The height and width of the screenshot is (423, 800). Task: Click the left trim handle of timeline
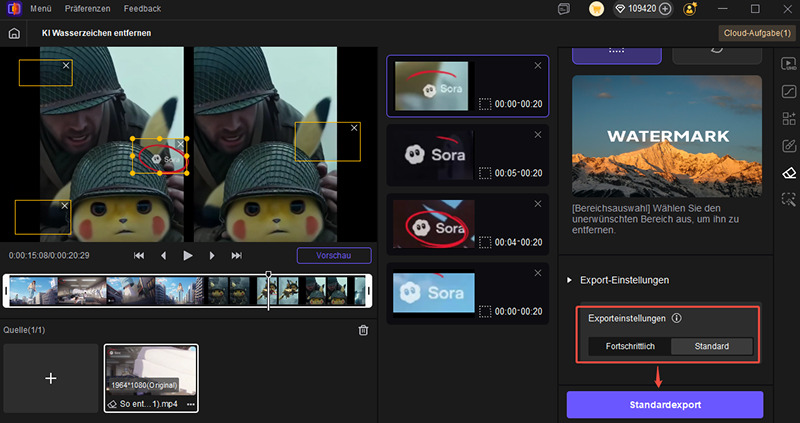6,291
